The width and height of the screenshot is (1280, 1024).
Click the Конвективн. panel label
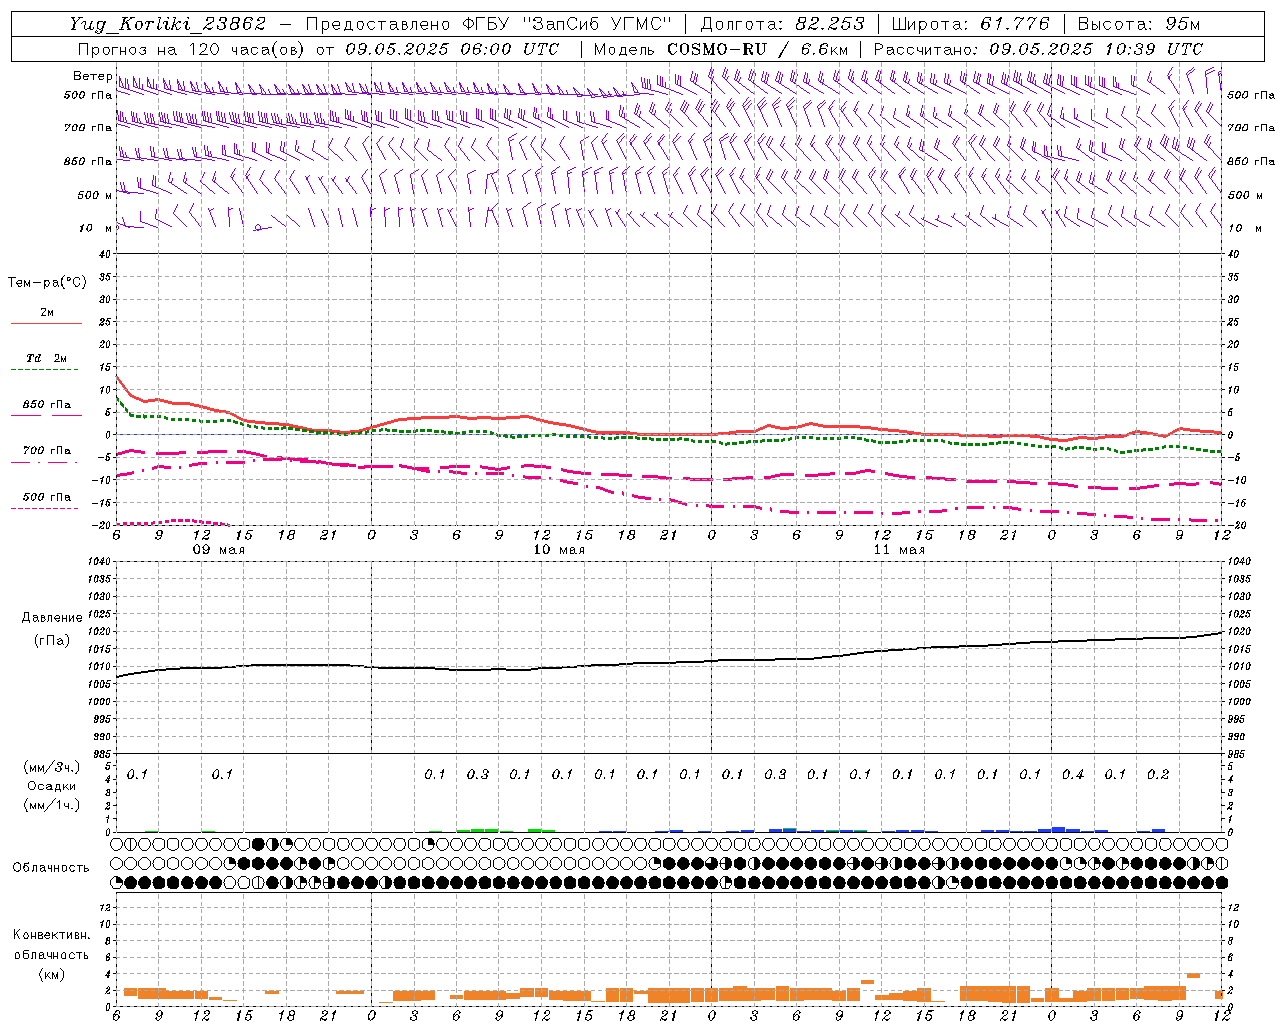[x=52, y=935]
